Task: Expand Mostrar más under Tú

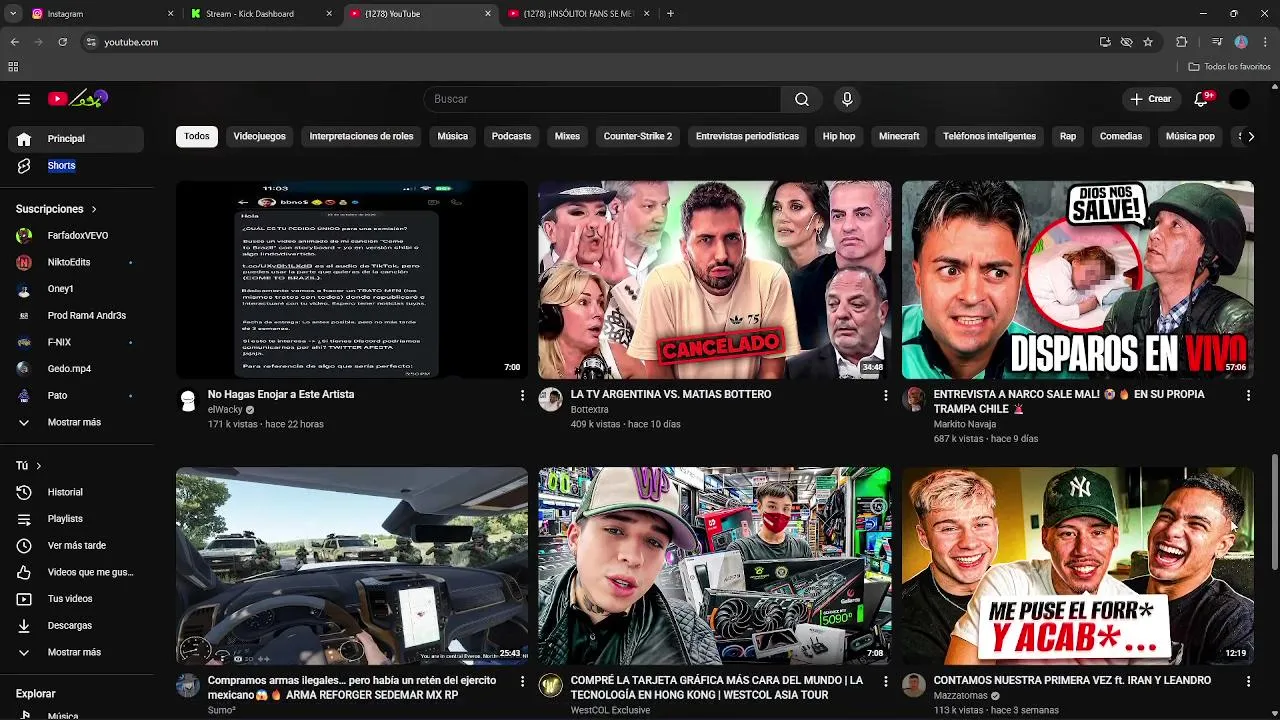Action: 76,652
